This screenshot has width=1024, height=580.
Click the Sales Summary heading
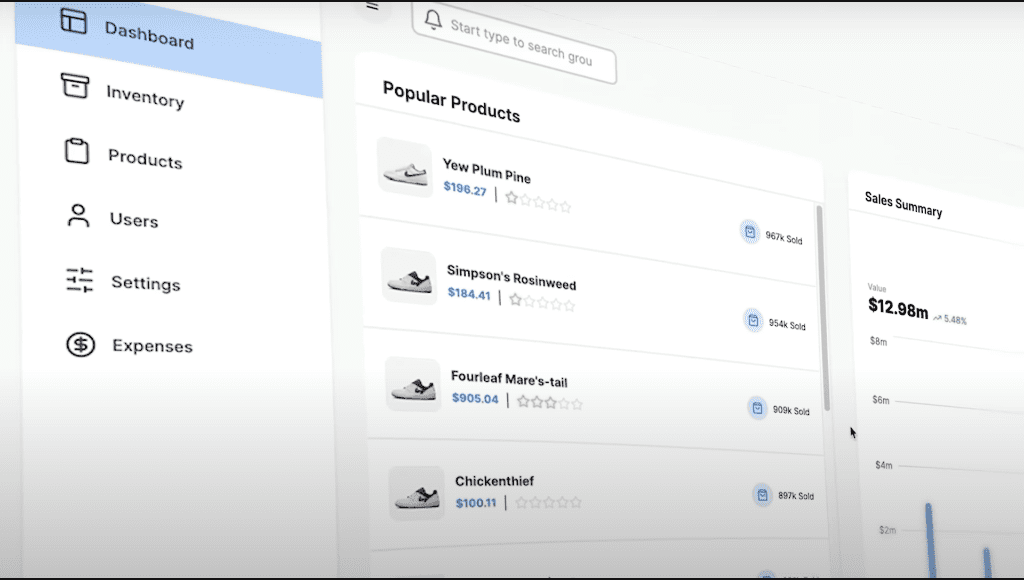coord(903,204)
